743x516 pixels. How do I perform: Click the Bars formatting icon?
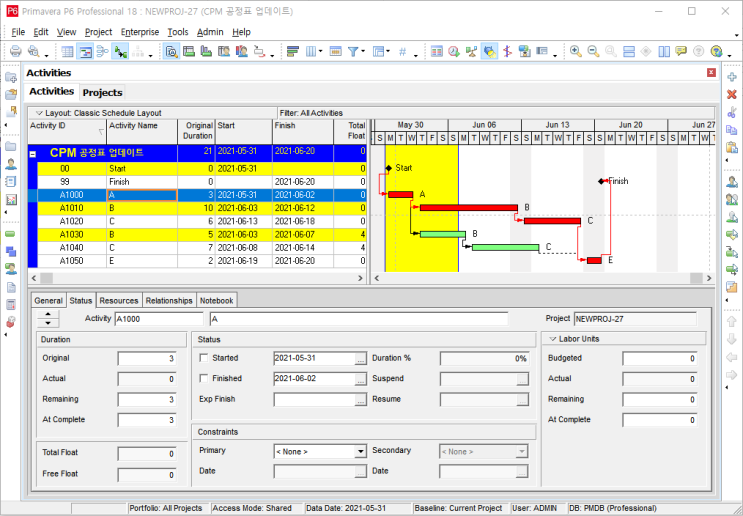pyautogui.click(x=293, y=51)
